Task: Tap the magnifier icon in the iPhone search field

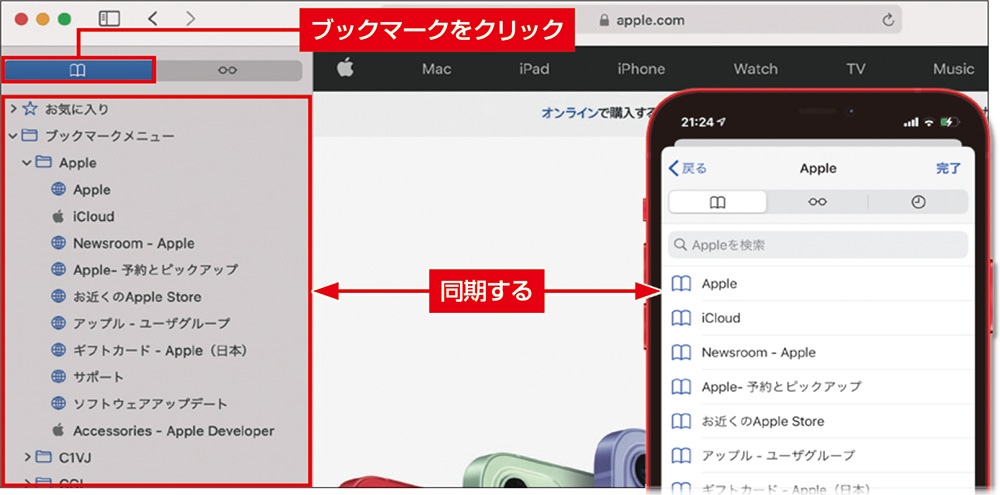Action: (x=681, y=245)
